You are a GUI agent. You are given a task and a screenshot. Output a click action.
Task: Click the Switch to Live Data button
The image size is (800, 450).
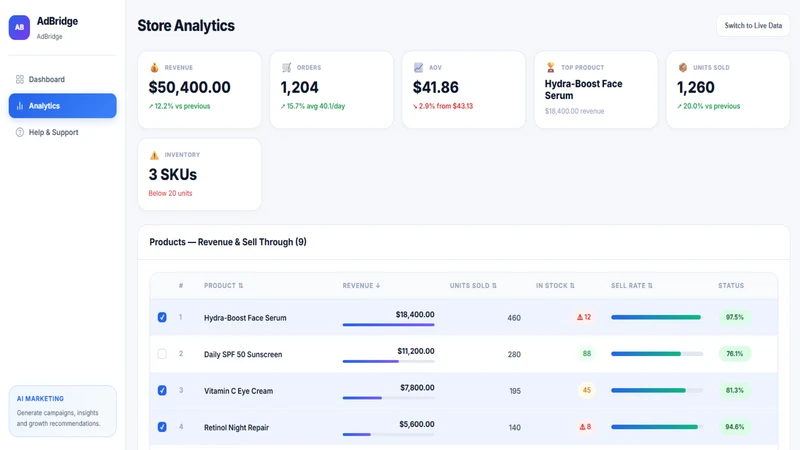pos(753,26)
